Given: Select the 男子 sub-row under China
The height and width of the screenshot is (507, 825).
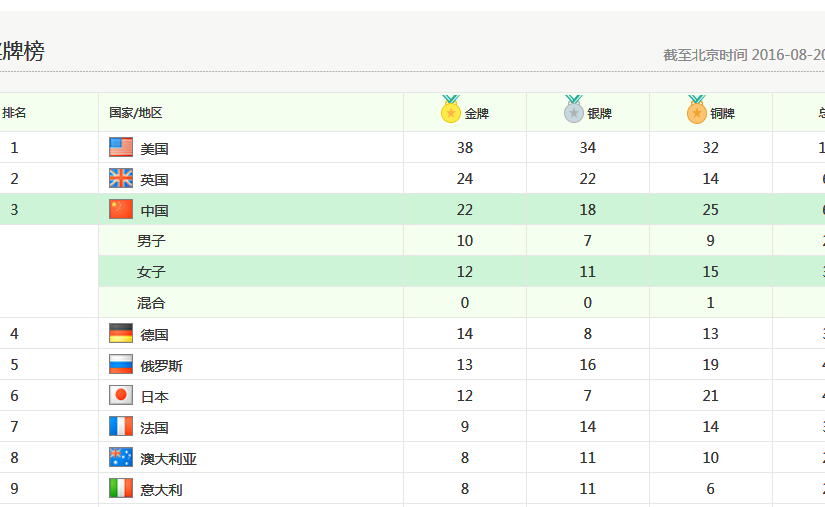Looking at the screenshot, I should coord(151,241).
